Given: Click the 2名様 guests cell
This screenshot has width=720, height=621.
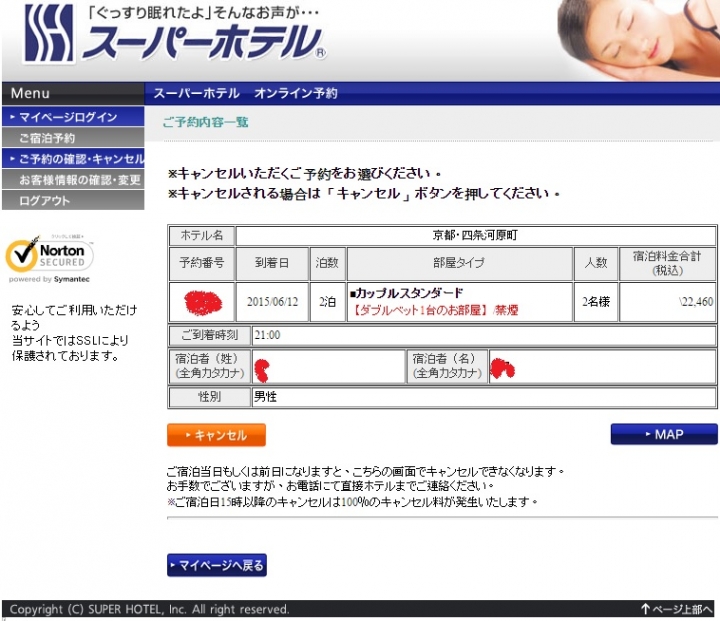Looking at the screenshot, I should click(596, 302).
